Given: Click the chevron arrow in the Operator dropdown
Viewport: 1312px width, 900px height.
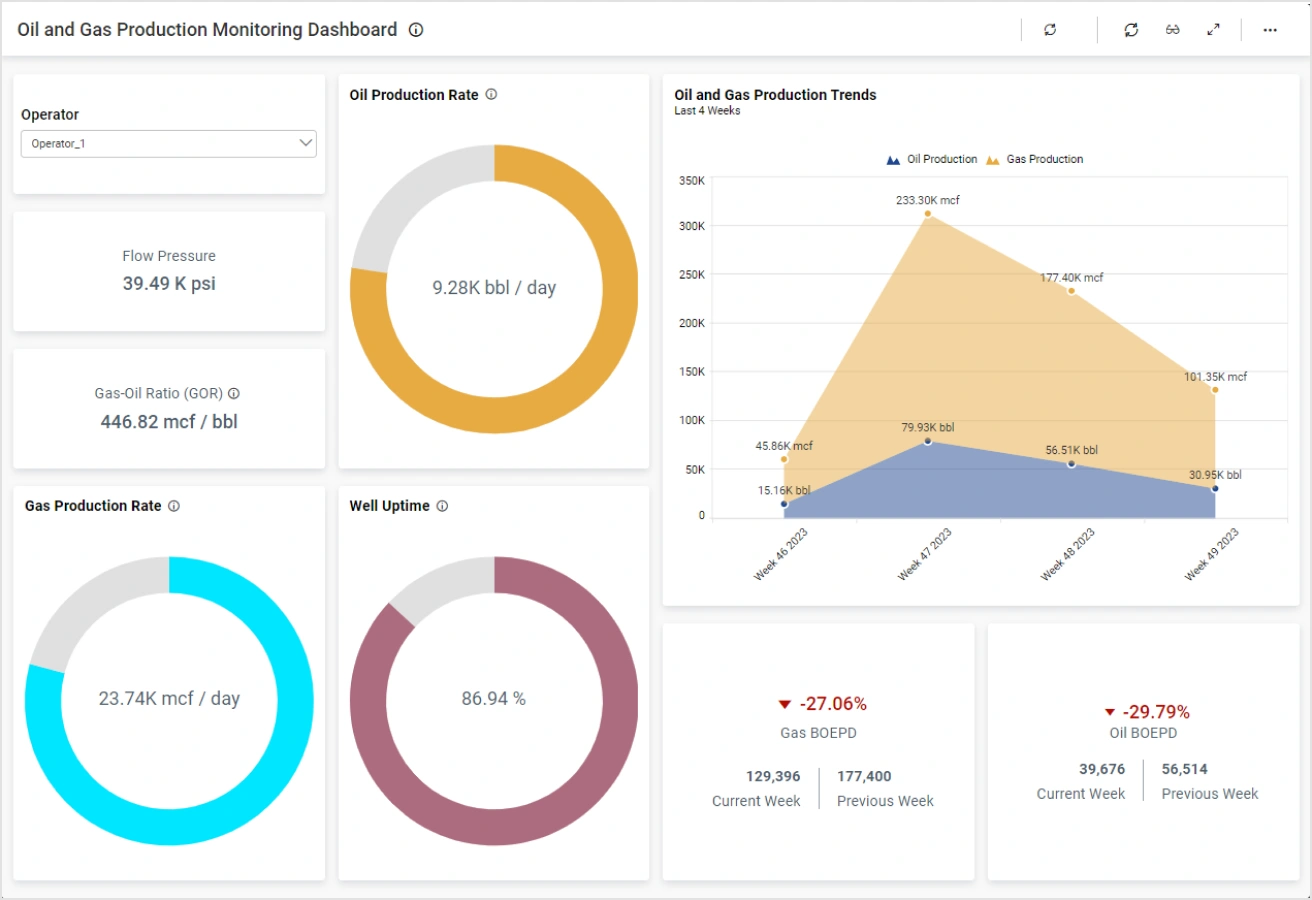Looking at the screenshot, I should [306, 144].
